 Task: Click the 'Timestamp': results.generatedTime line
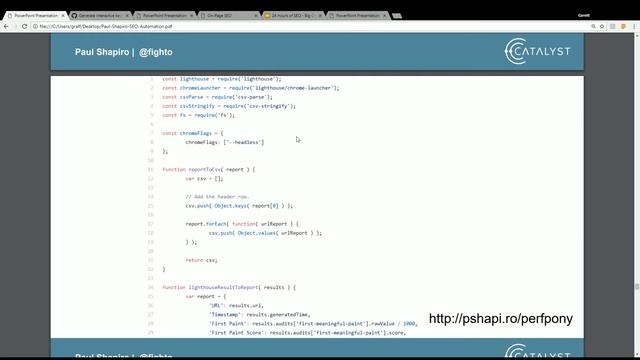[259, 315]
